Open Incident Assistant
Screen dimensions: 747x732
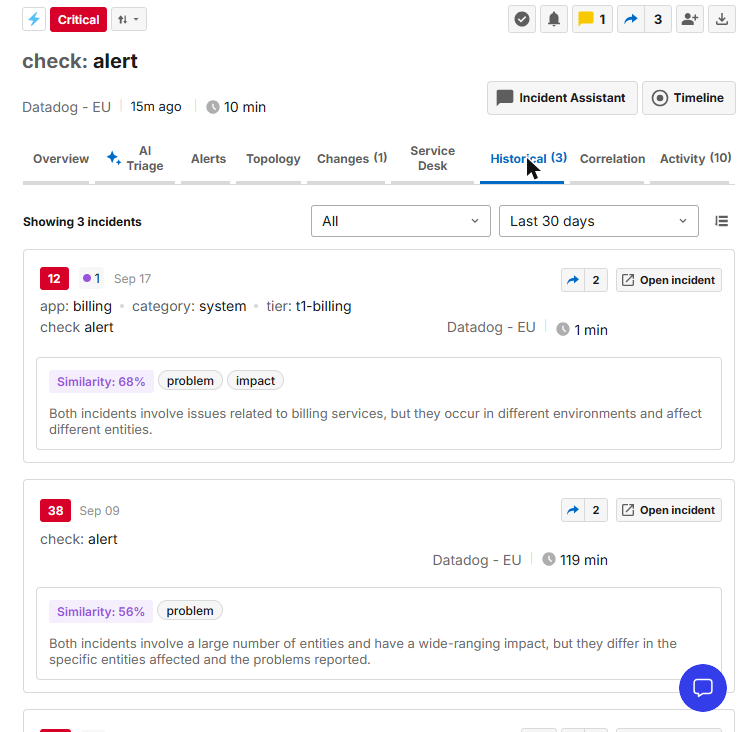point(562,98)
